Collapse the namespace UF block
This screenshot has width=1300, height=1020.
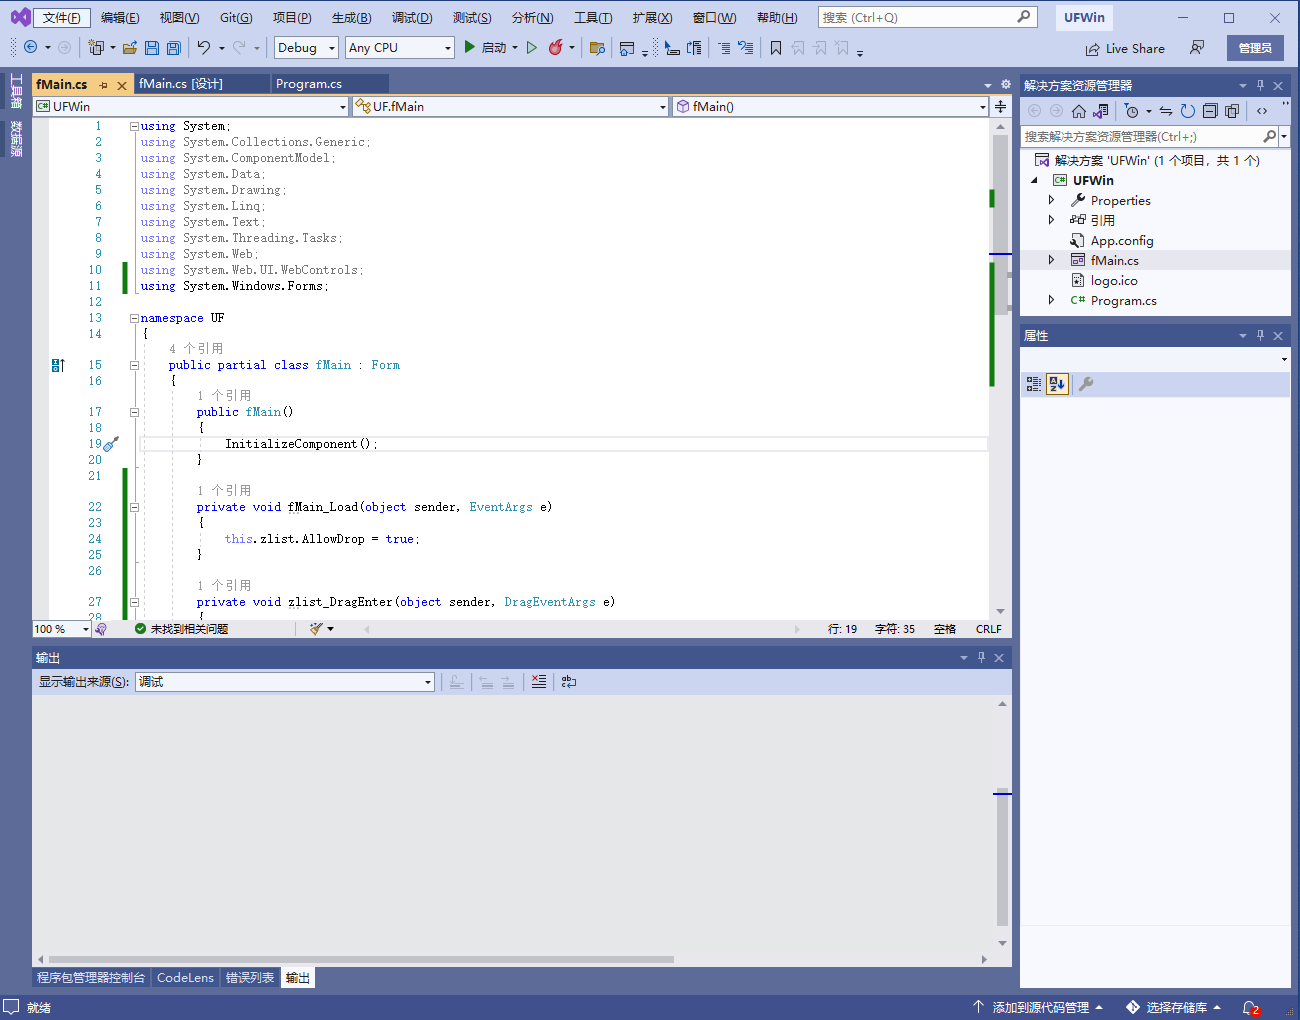(x=134, y=318)
